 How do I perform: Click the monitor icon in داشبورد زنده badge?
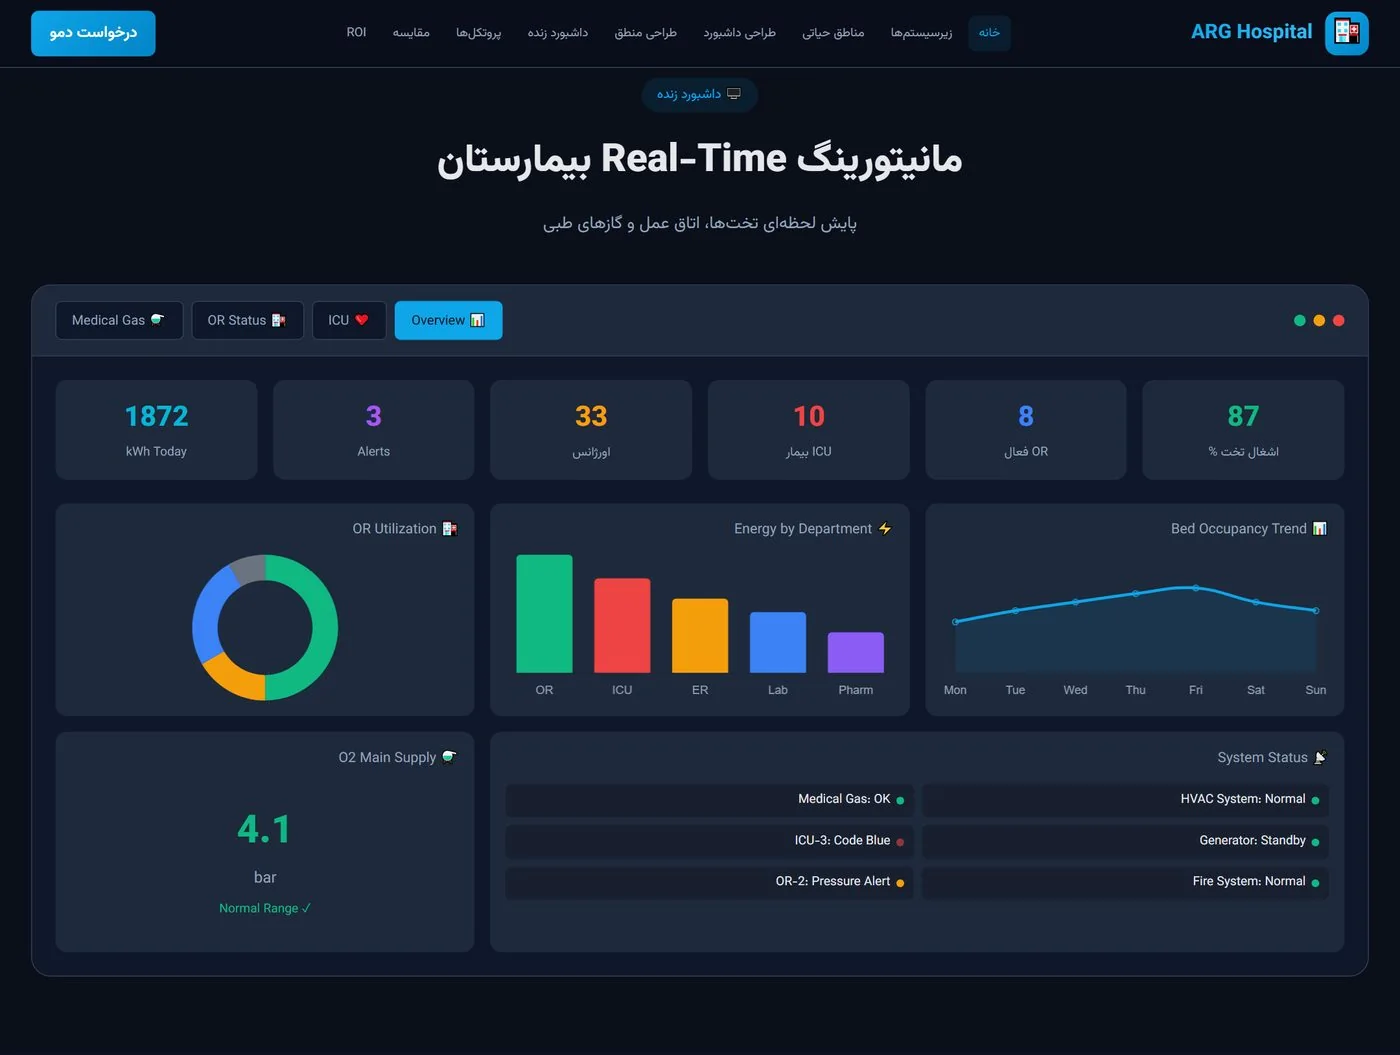click(x=734, y=94)
